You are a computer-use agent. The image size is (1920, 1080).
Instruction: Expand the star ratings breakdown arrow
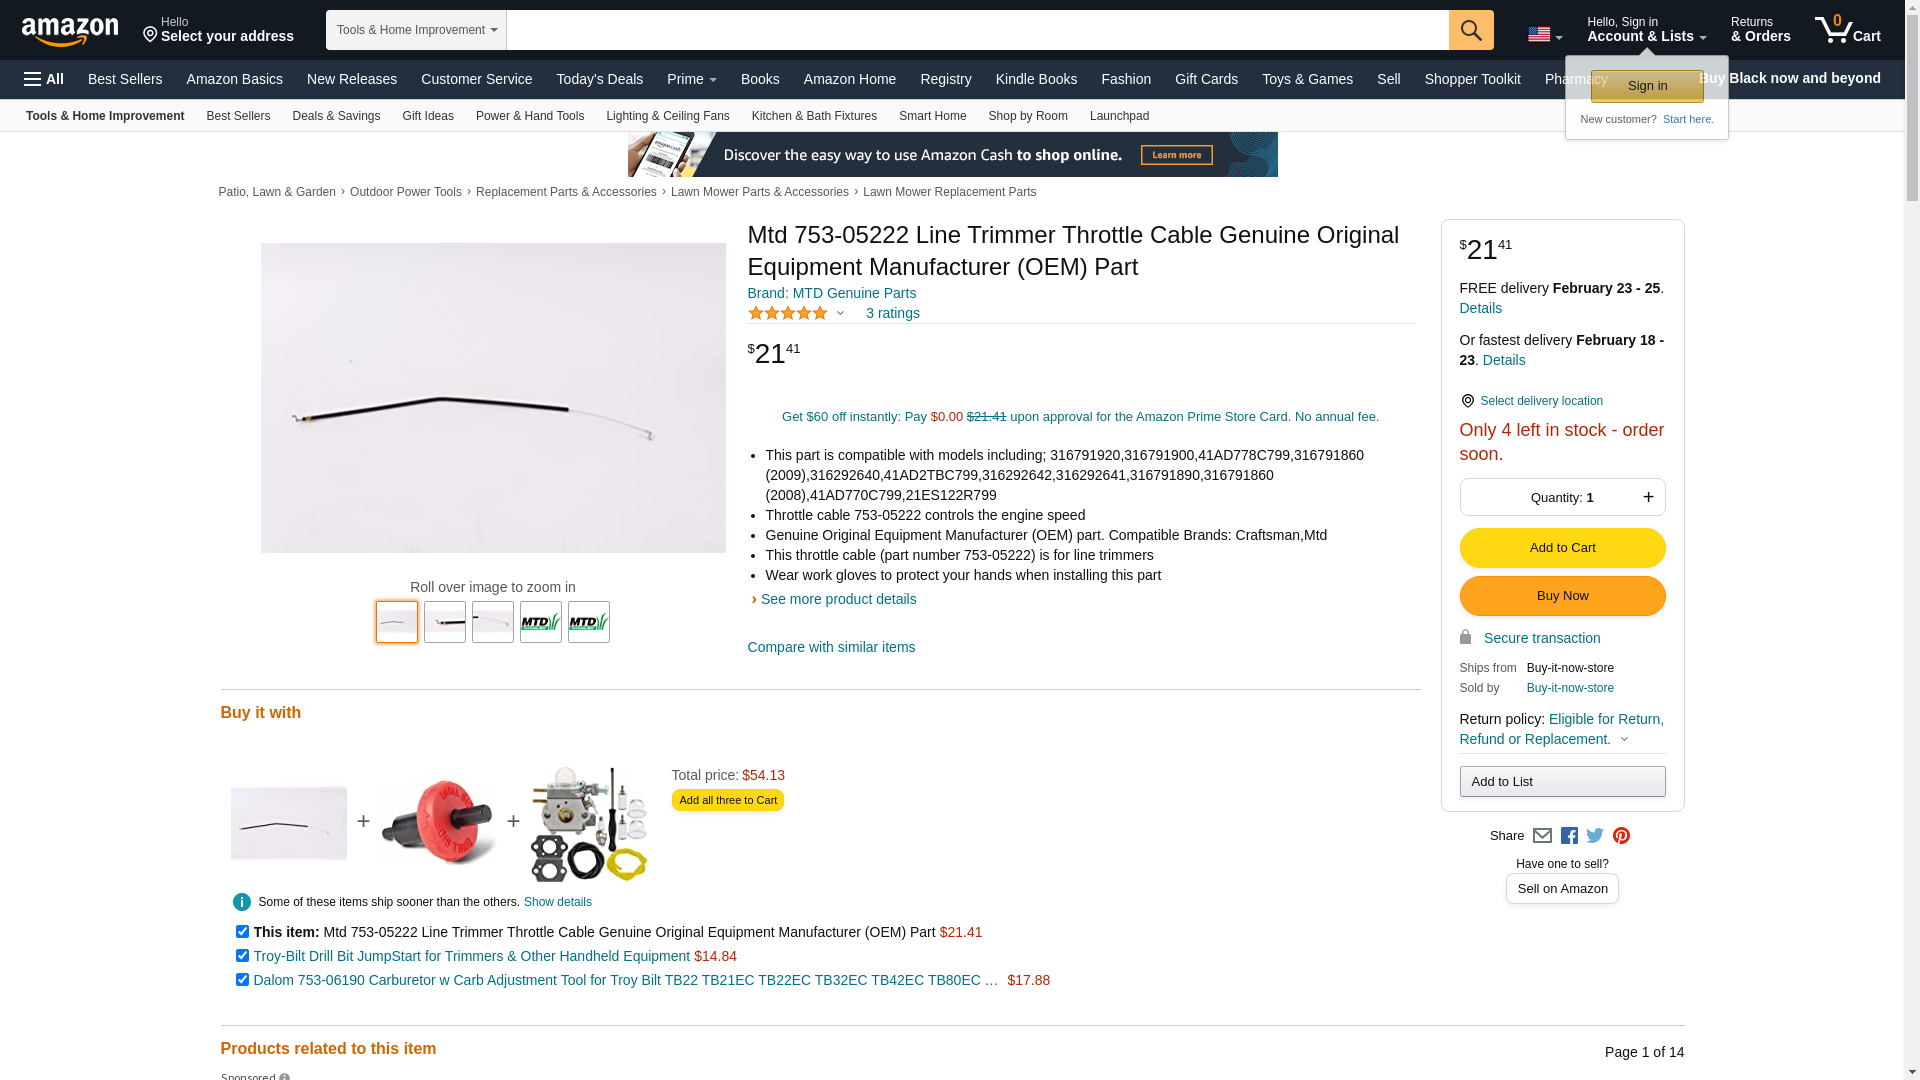pos(840,314)
